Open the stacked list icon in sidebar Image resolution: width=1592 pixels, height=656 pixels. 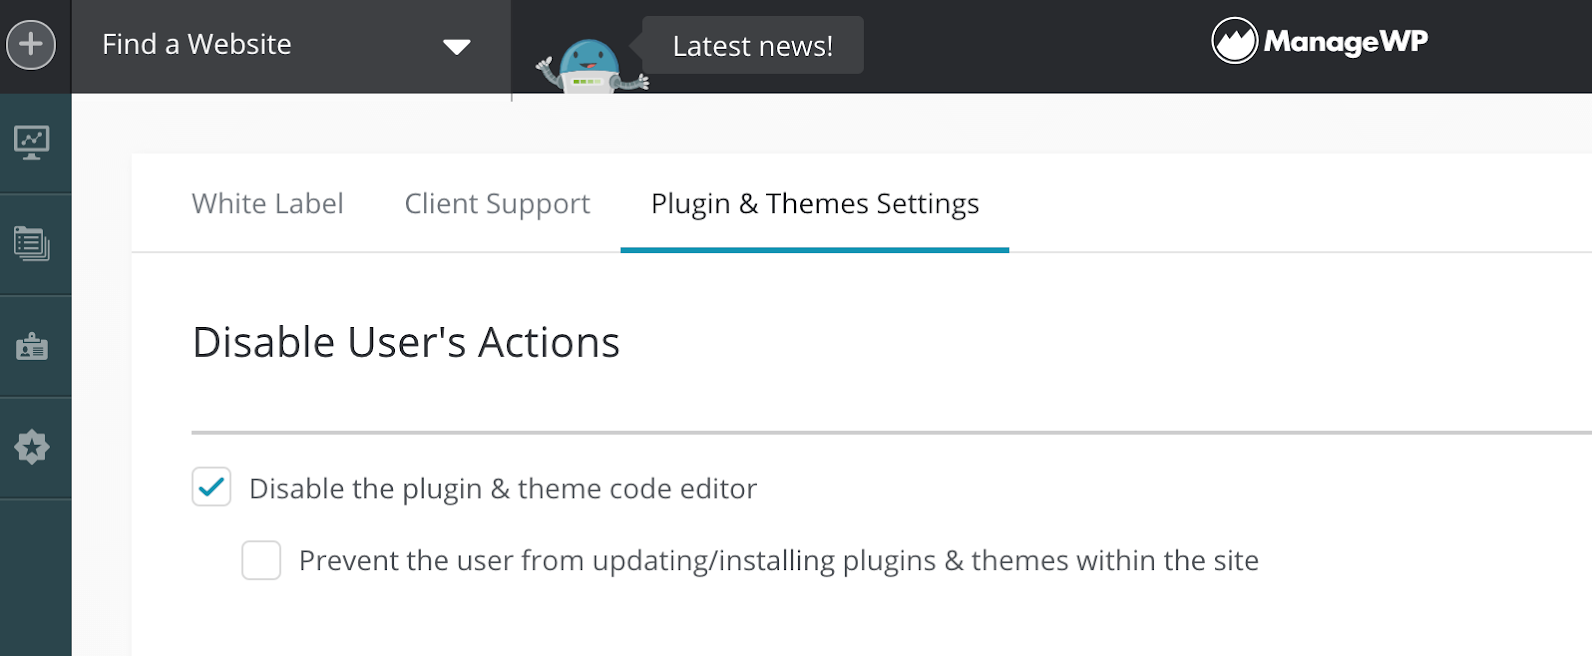click(x=32, y=244)
